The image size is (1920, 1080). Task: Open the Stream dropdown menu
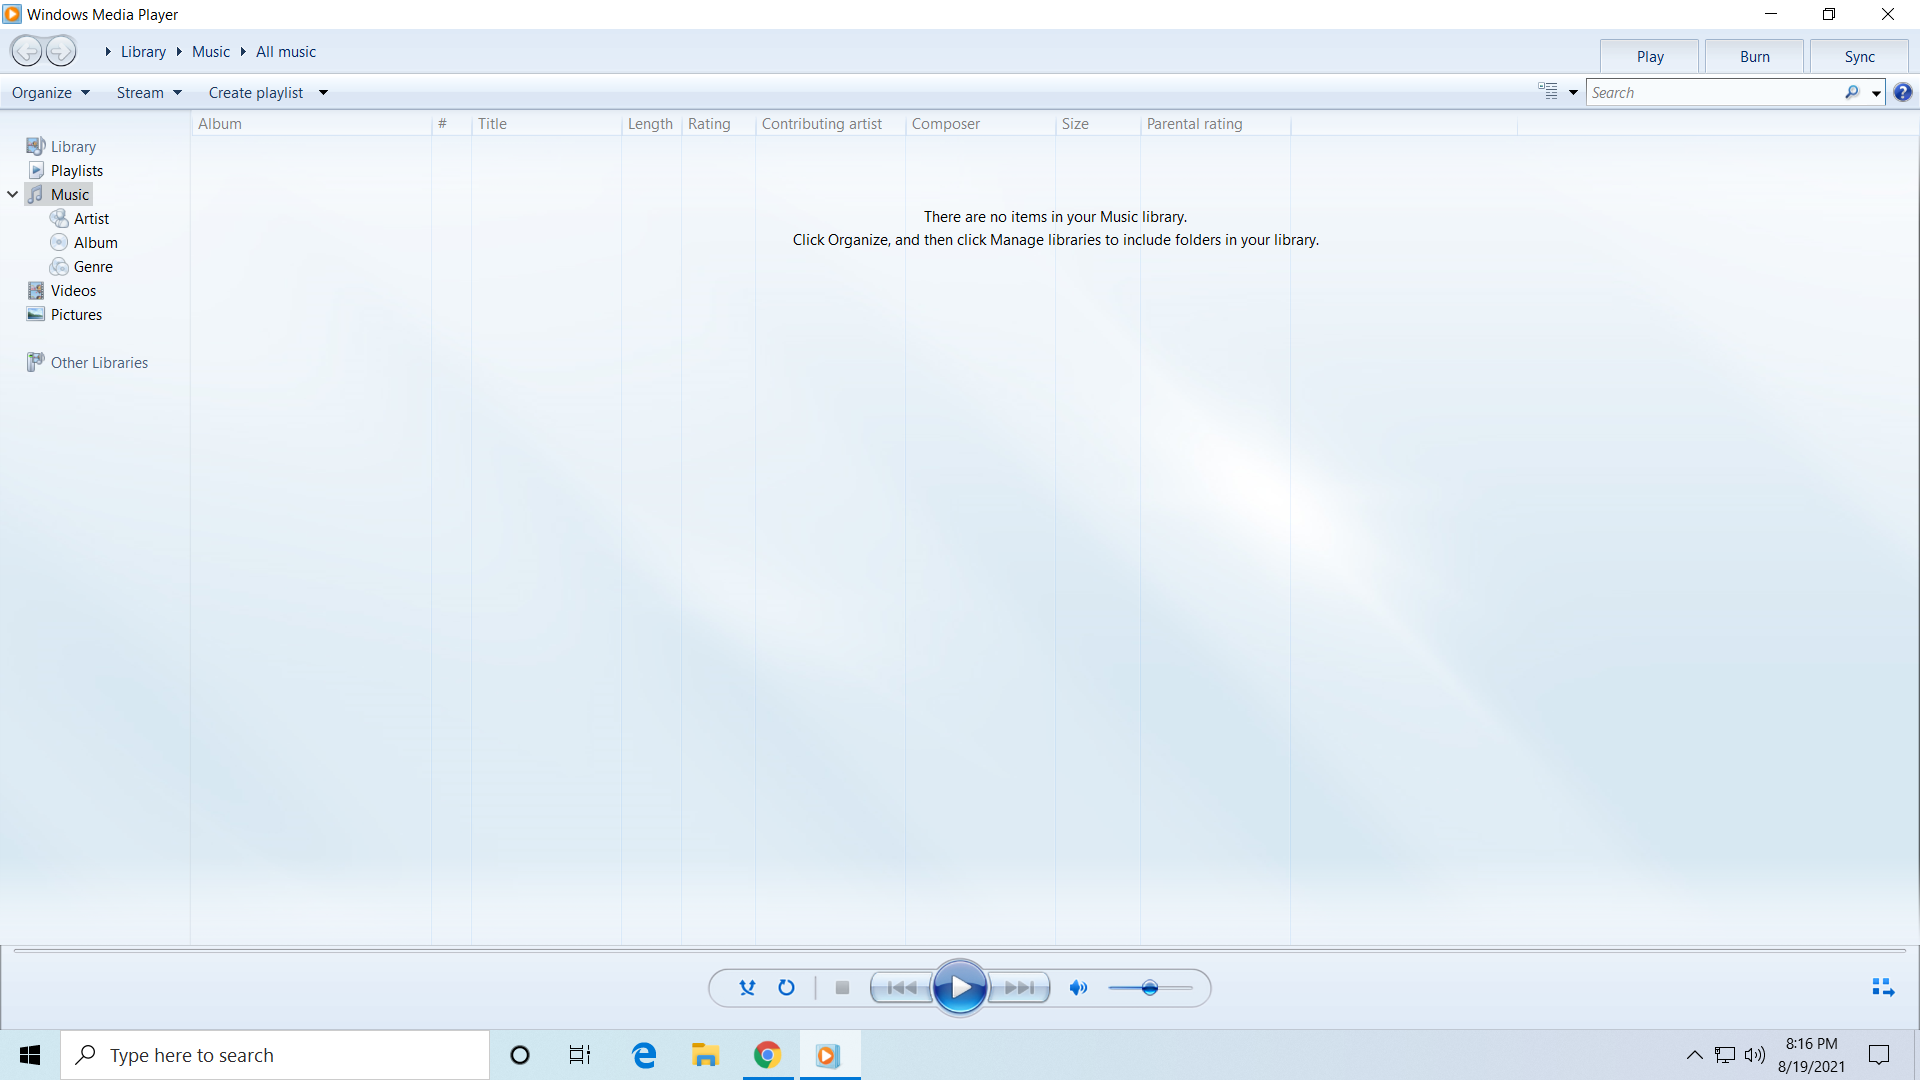point(149,93)
